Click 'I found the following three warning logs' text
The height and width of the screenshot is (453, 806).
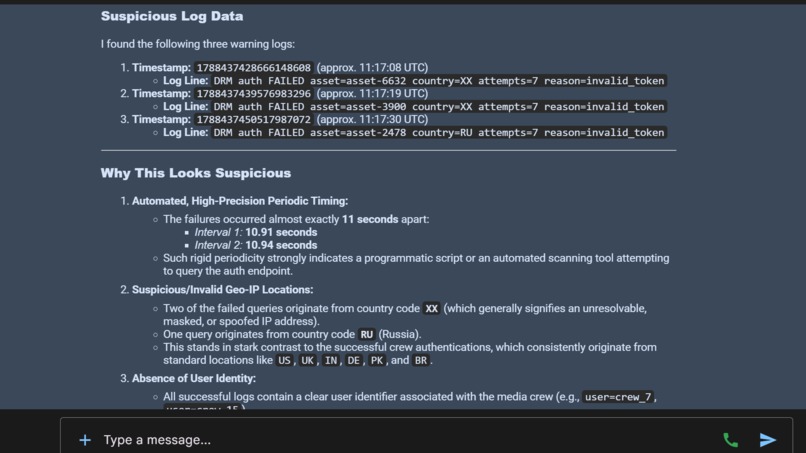pyautogui.click(x=198, y=44)
